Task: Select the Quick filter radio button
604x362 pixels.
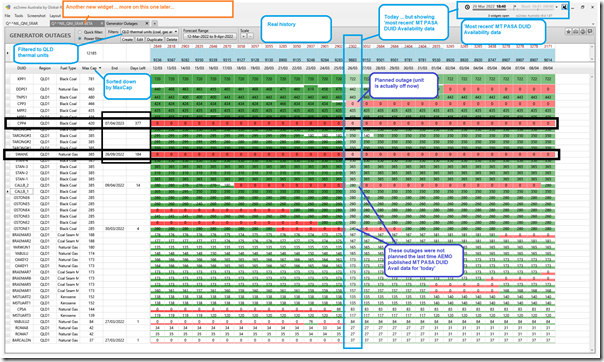Action: pos(80,32)
